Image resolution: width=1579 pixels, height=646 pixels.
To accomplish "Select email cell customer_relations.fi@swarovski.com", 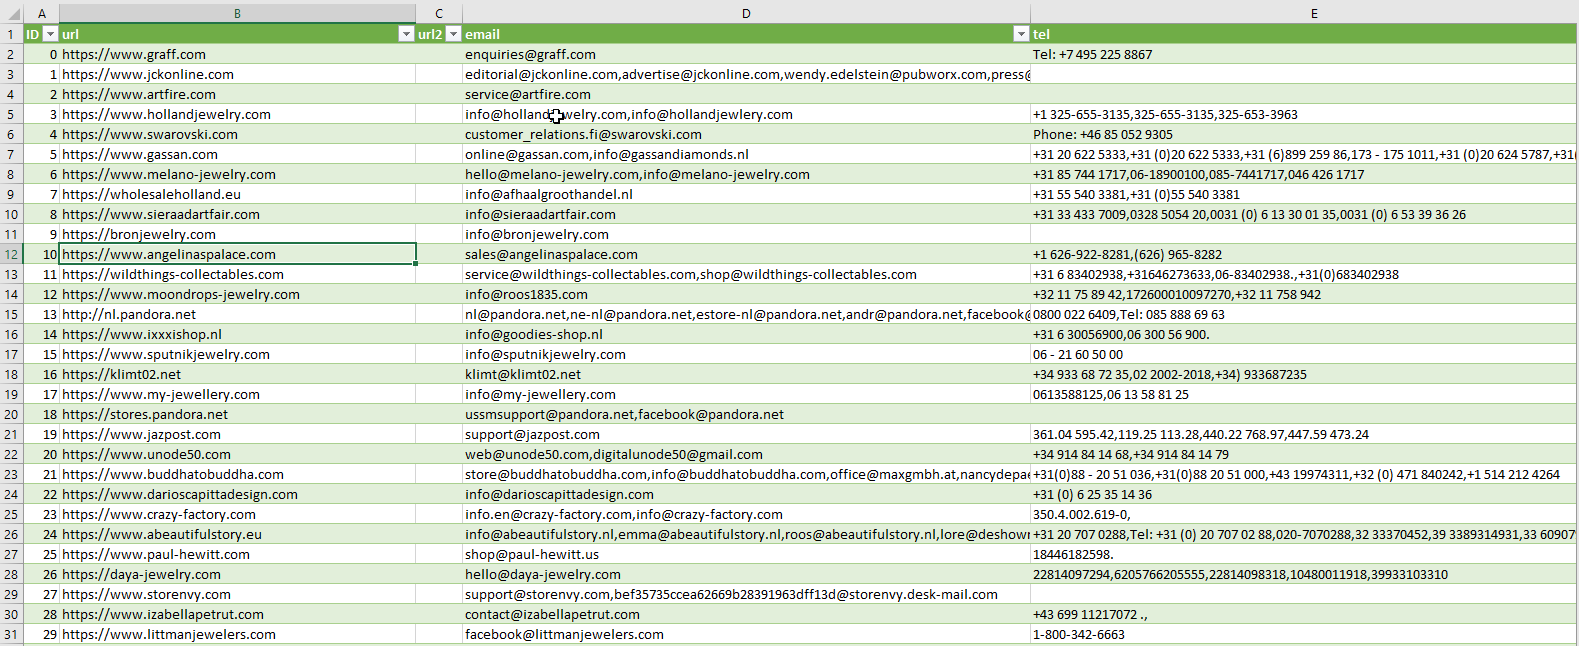I will click(746, 134).
